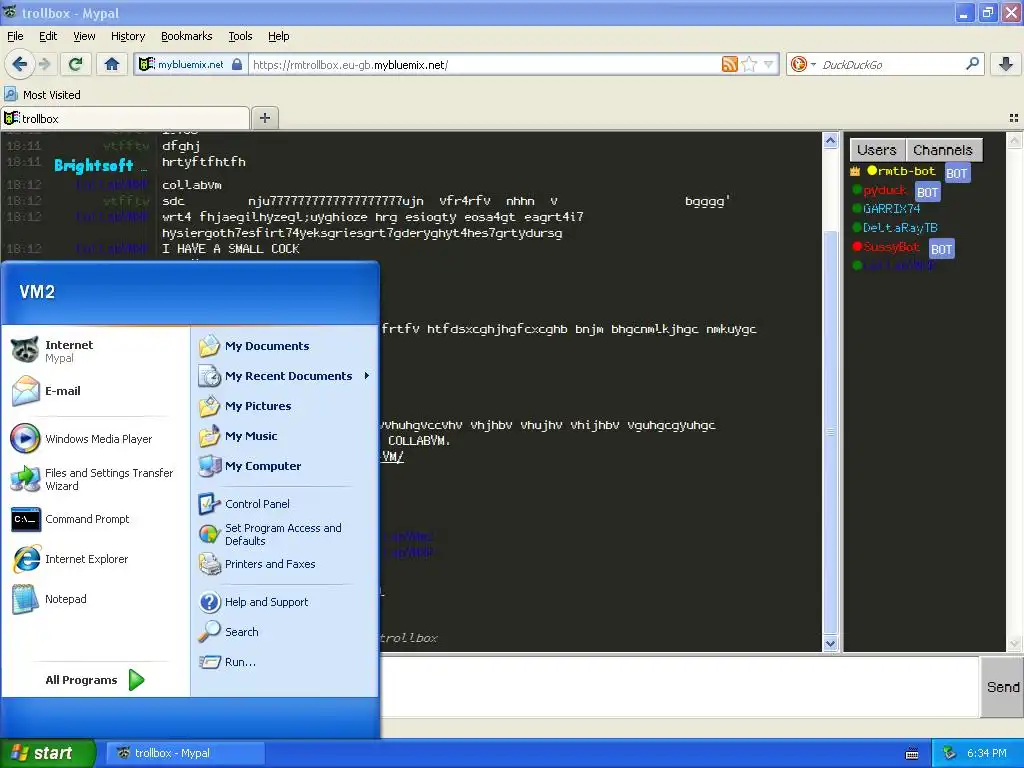1024x768 pixels.
Task: Expand My Recent Documents submenu
Action: point(284,376)
